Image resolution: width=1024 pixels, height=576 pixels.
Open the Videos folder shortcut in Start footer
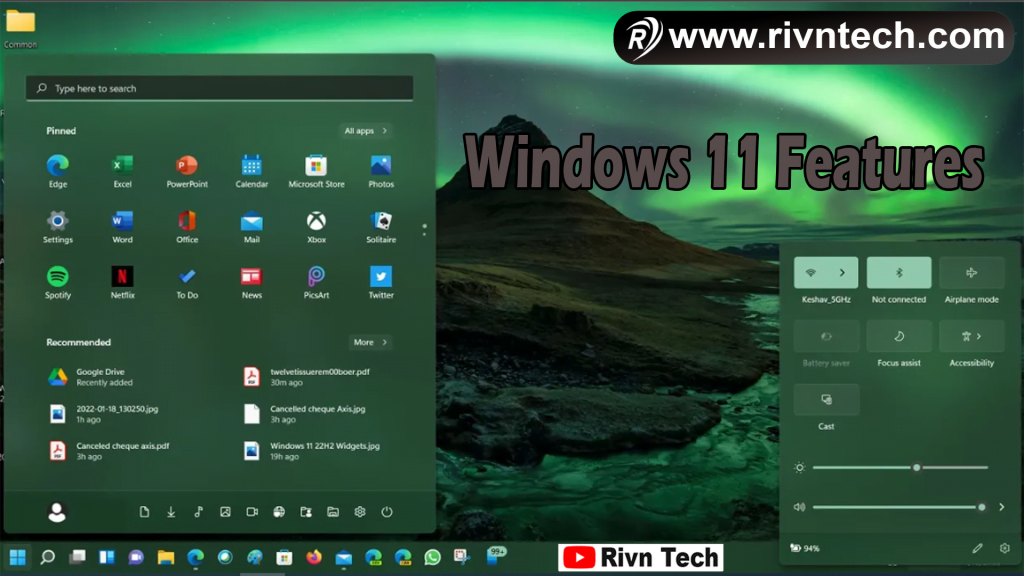click(252, 512)
